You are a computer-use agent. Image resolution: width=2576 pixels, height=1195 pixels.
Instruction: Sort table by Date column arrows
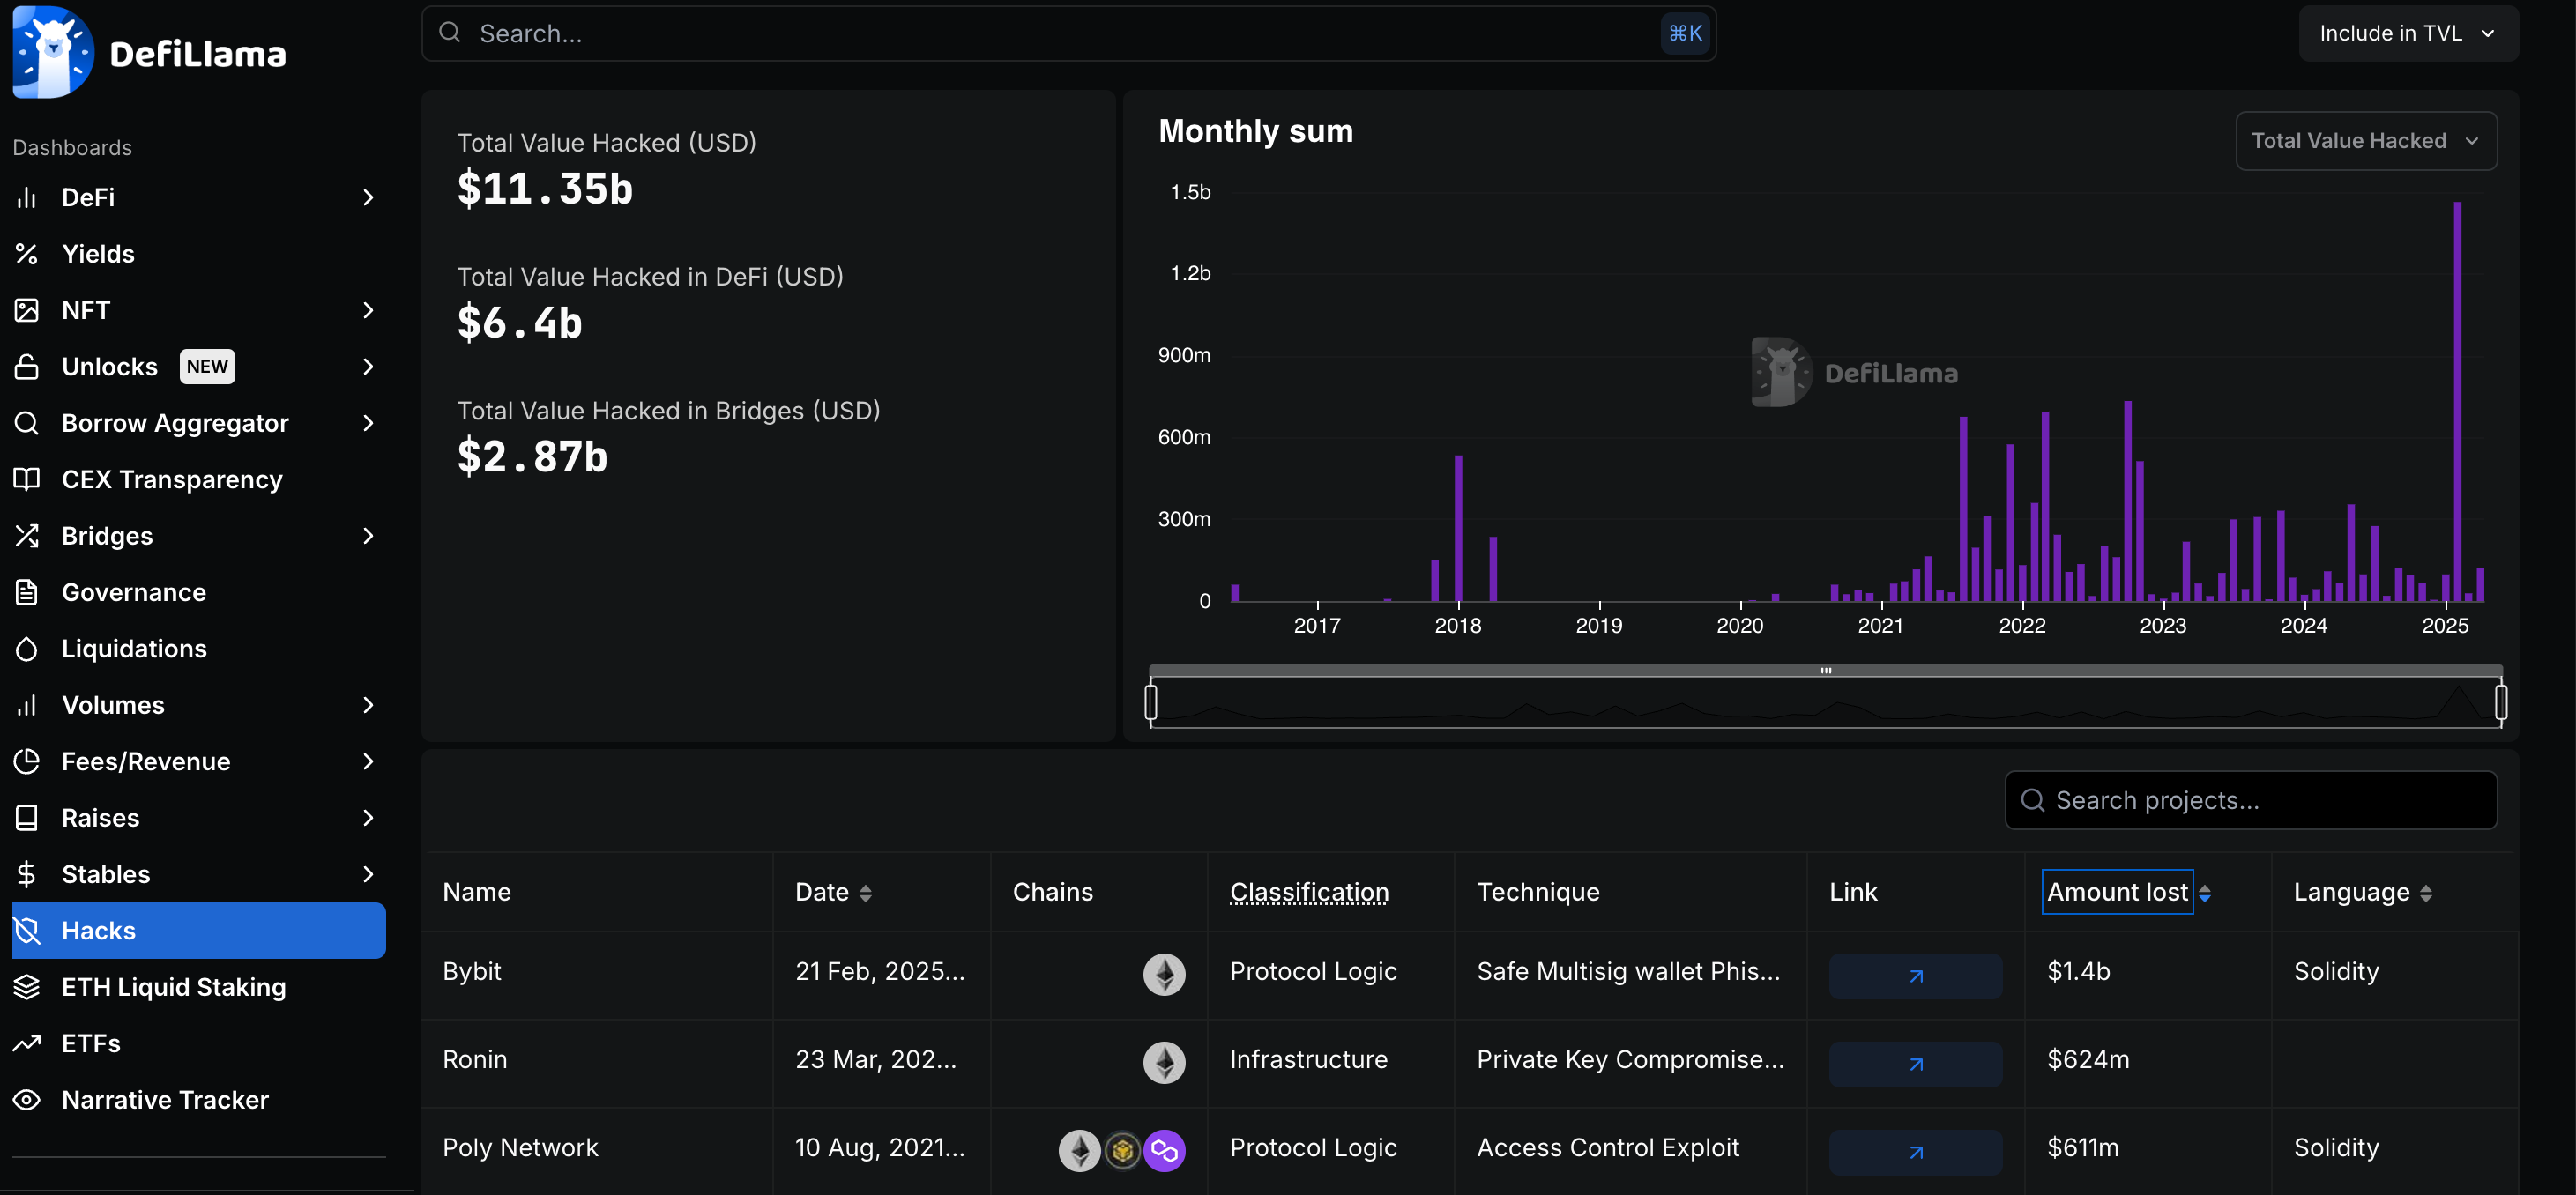(x=866, y=893)
